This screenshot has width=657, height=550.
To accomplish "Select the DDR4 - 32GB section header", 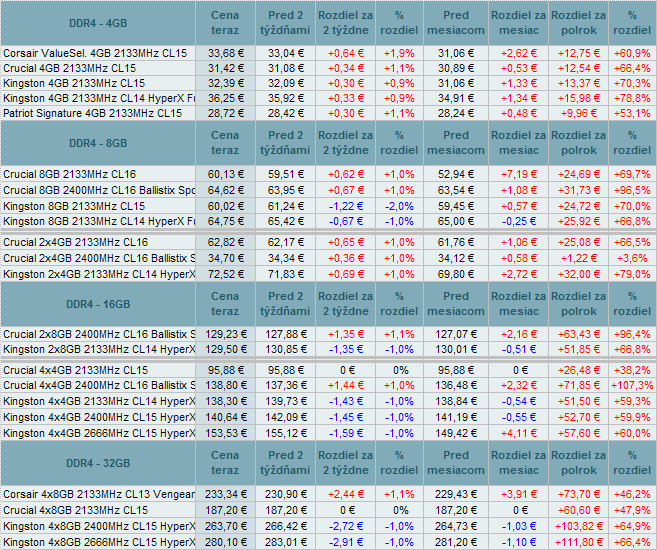I will (98, 463).
